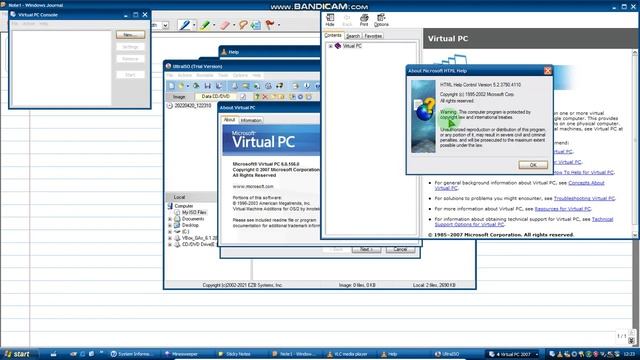Open the Troubleshooting Virtual PC help link
640x360 pixels.
pyautogui.click(x=584, y=198)
